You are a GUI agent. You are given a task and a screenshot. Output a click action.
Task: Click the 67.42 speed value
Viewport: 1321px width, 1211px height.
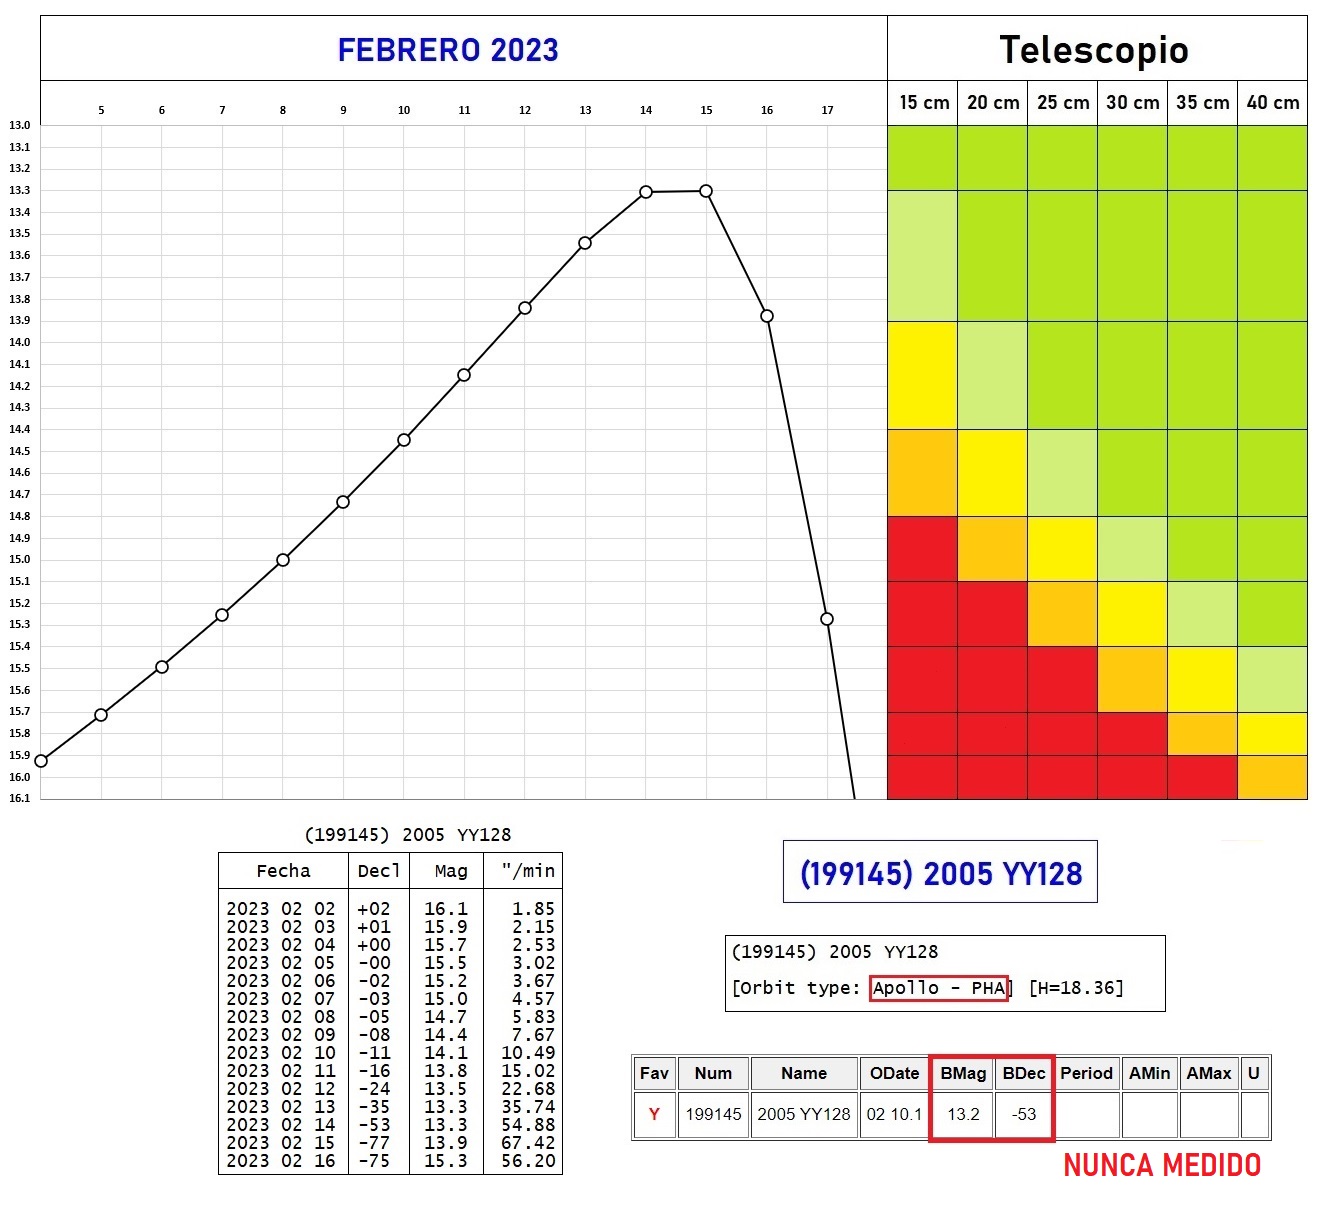pyautogui.click(x=528, y=1143)
